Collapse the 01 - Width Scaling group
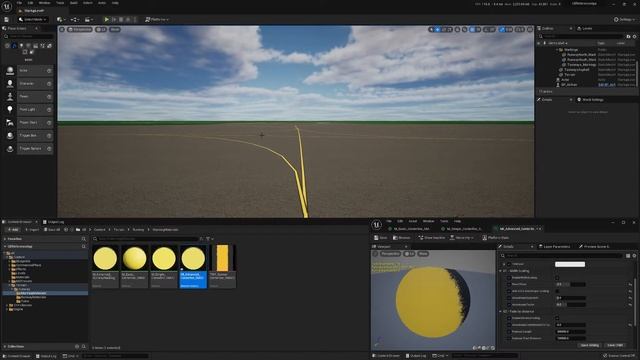The height and width of the screenshot is (360, 640). click(x=501, y=271)
